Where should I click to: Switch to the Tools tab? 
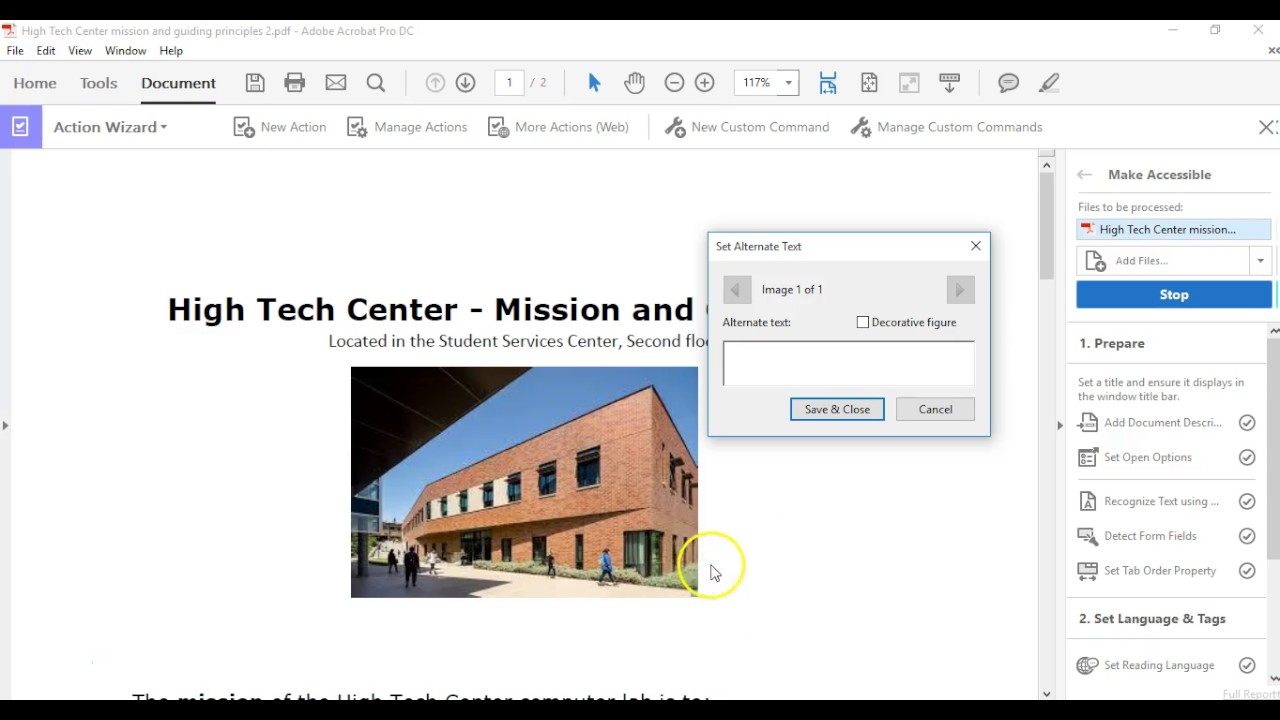99,83
